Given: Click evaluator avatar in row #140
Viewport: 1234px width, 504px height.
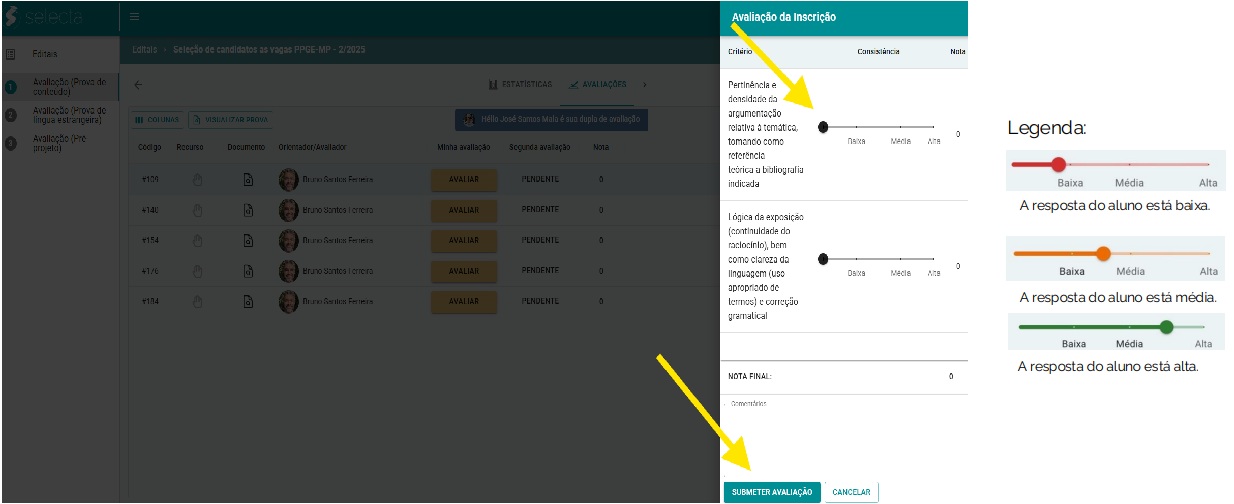Looking at the screenshot, I should tap(289, 210).
